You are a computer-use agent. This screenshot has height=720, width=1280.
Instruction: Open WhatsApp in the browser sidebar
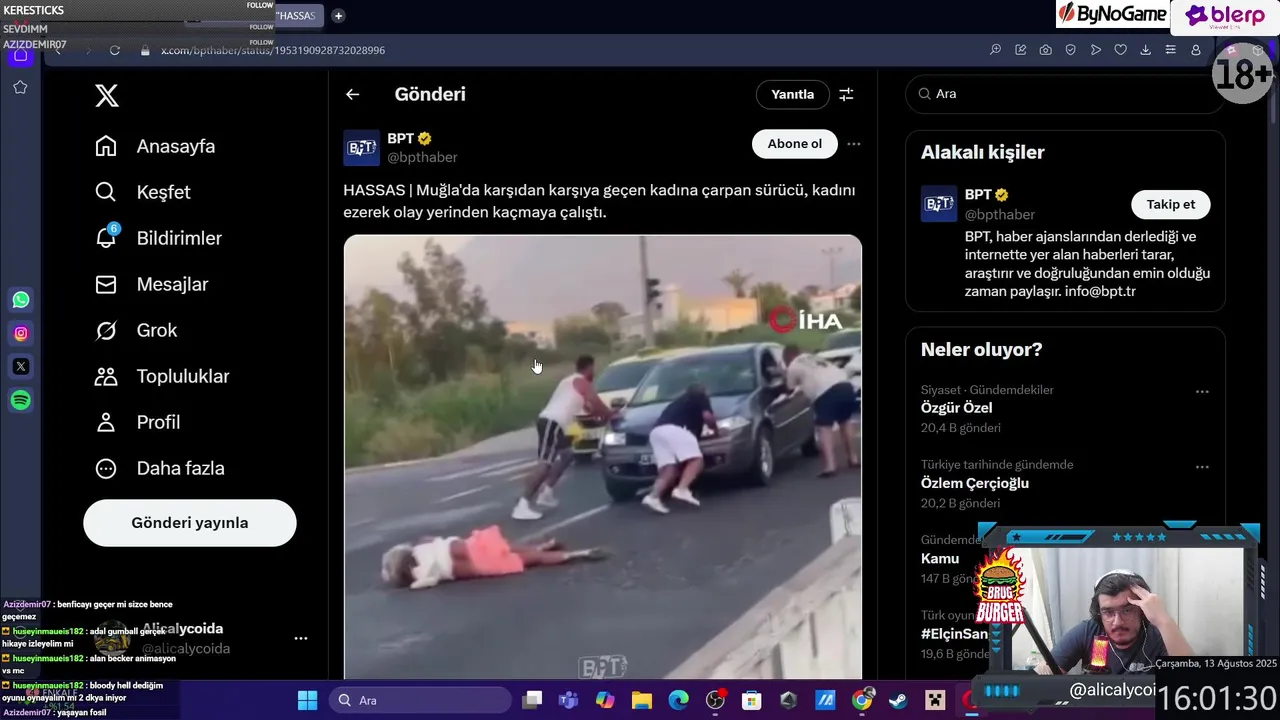pos(21,300)
